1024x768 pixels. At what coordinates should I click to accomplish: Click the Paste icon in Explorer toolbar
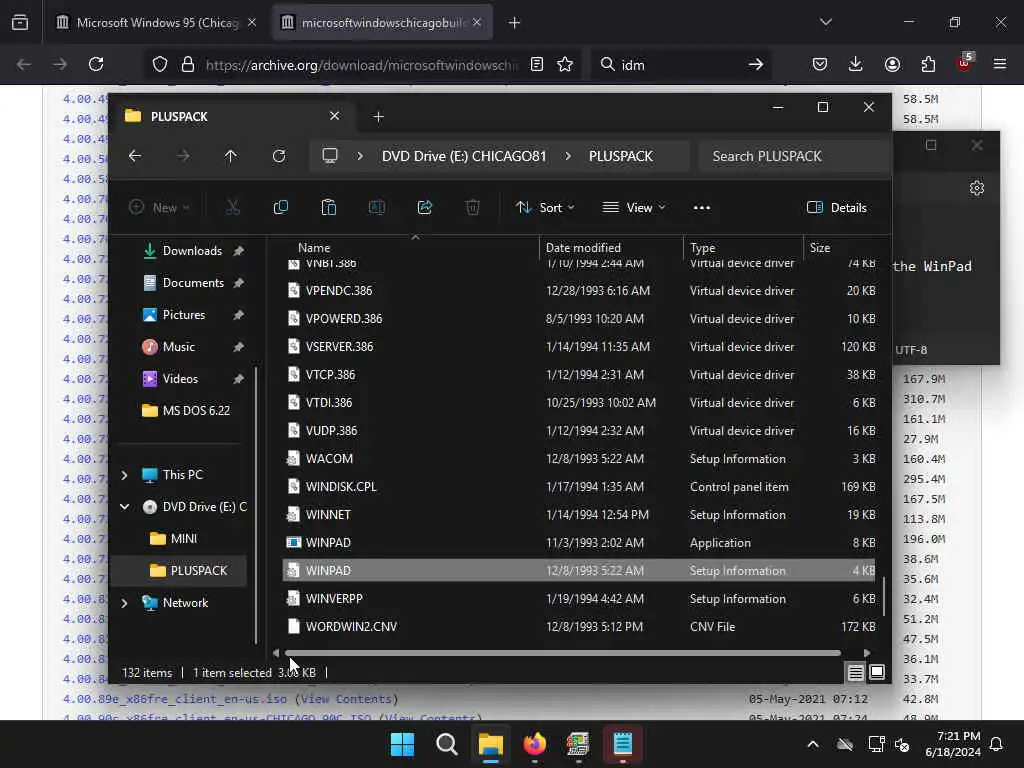pos(328,208)
